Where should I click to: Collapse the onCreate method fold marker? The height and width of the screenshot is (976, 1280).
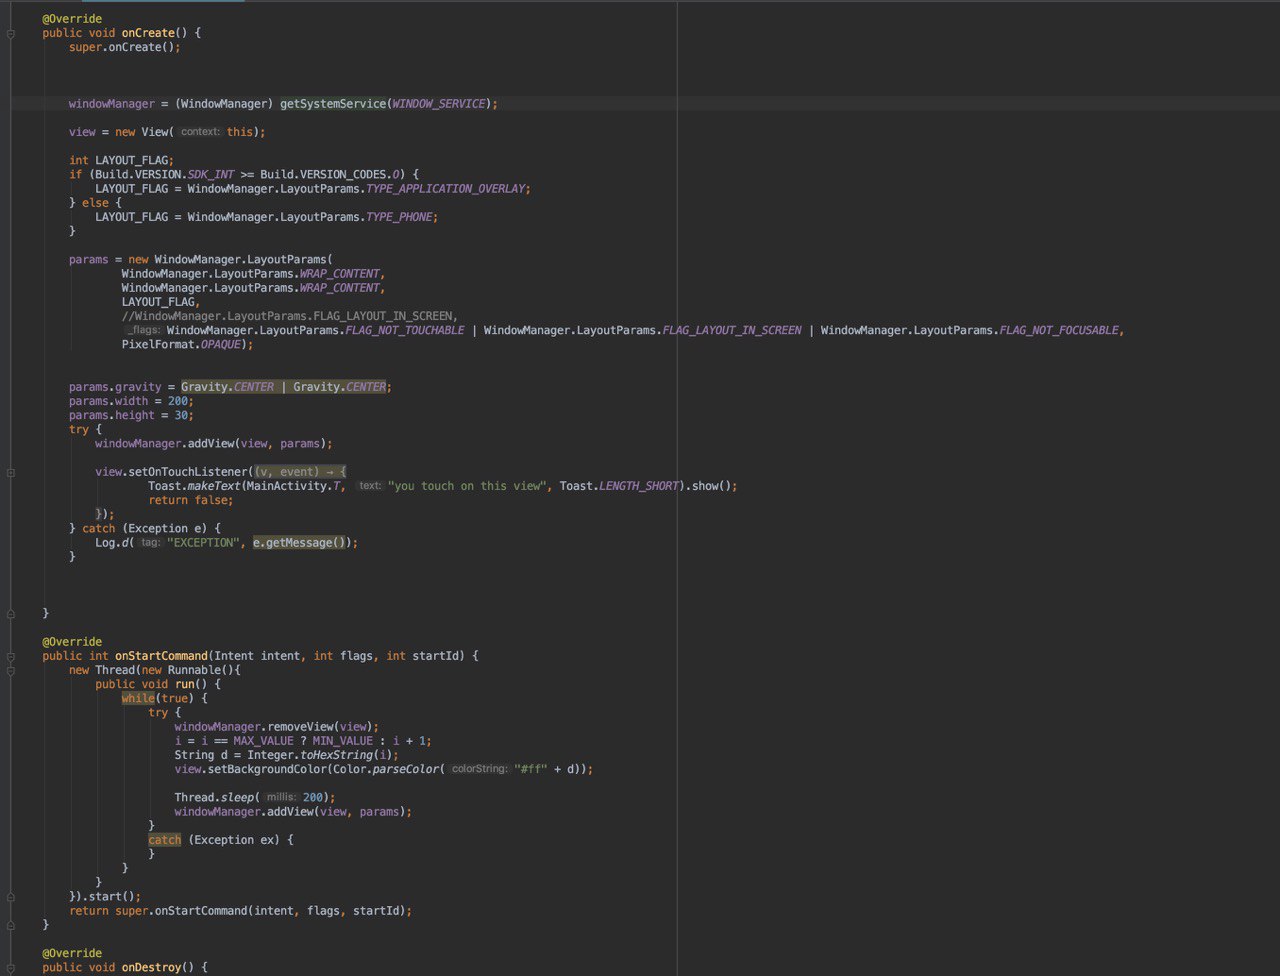[x=10, y=33]
